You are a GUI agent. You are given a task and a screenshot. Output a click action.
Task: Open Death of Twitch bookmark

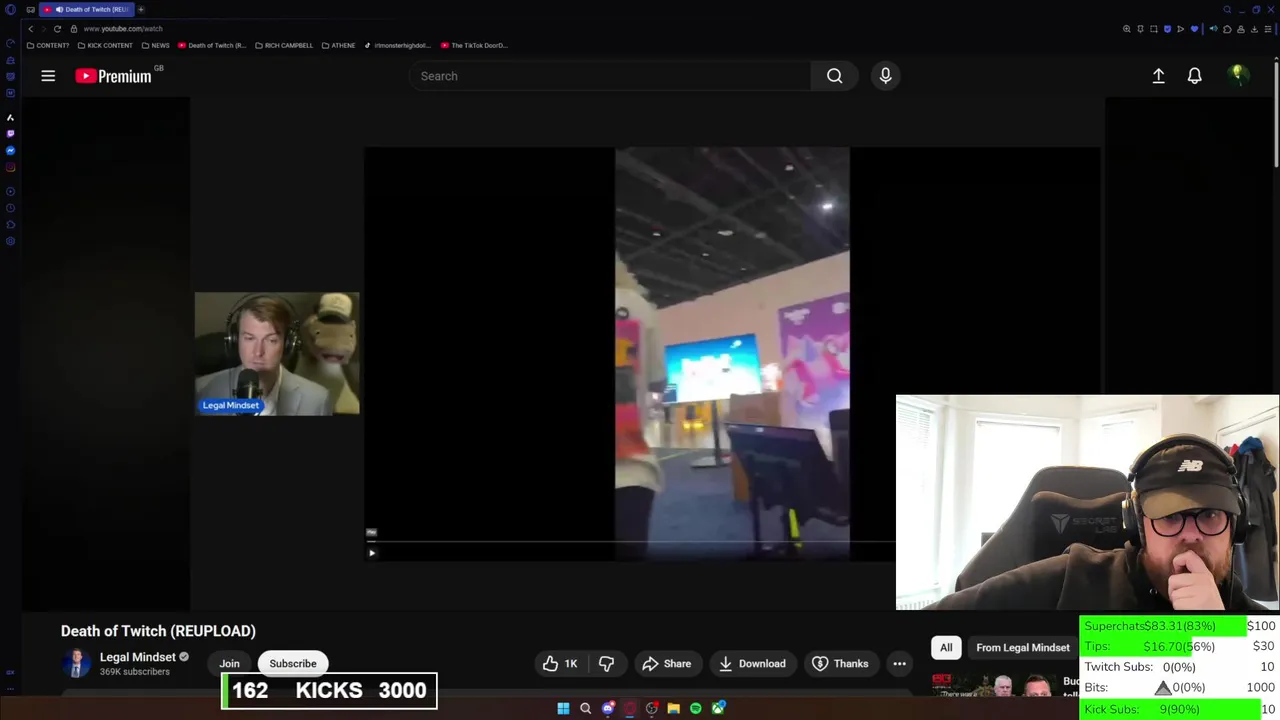(x=212, y=45)
